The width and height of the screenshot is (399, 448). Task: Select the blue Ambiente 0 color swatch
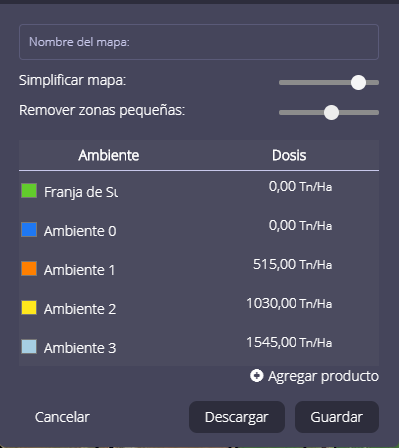[x=29, y=230]
